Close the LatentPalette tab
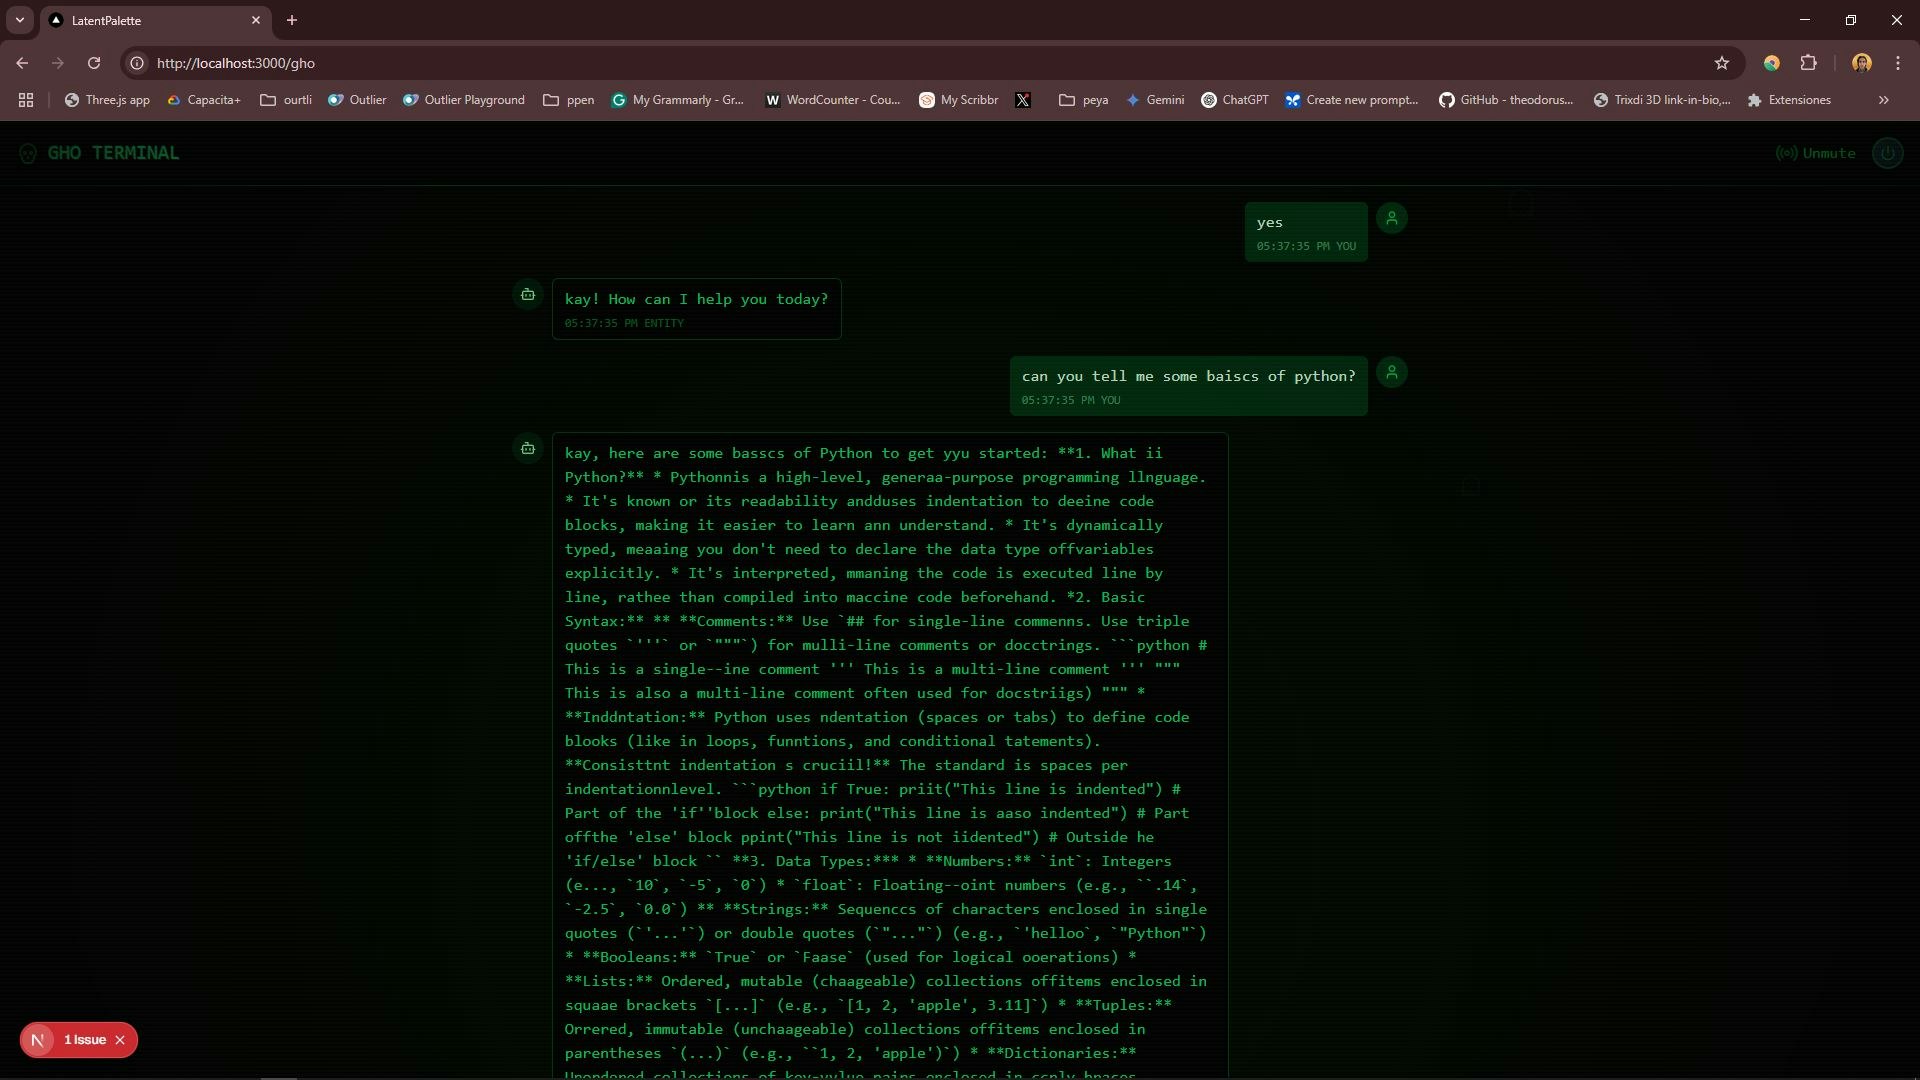 coord(256,20)
